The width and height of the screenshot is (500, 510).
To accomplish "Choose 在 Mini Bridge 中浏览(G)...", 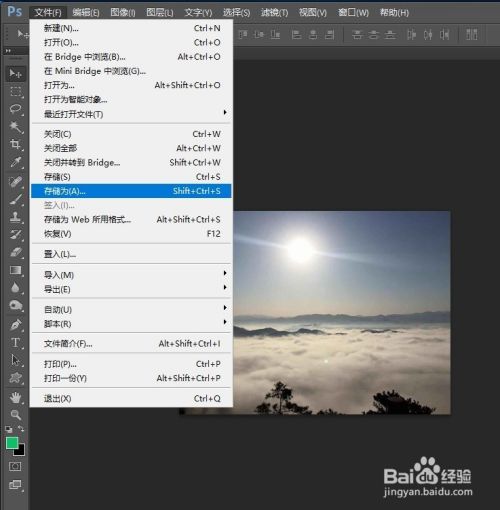I will pos(131,71).
